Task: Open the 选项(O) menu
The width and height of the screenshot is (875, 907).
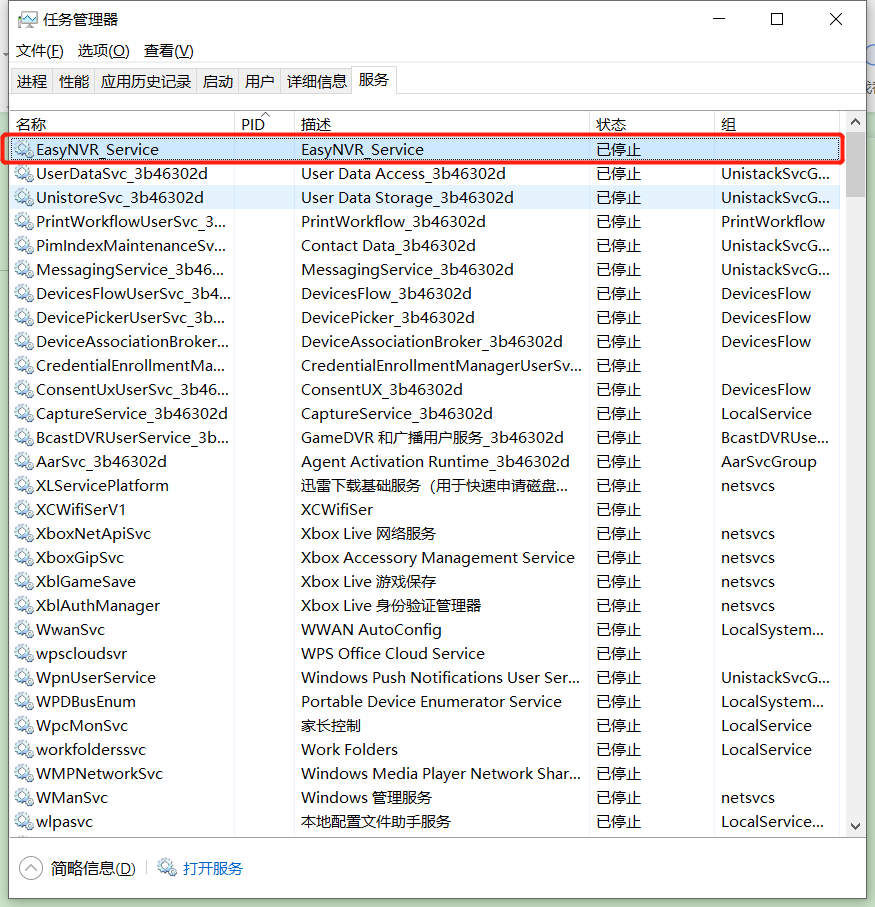Action: click(104, 51)
